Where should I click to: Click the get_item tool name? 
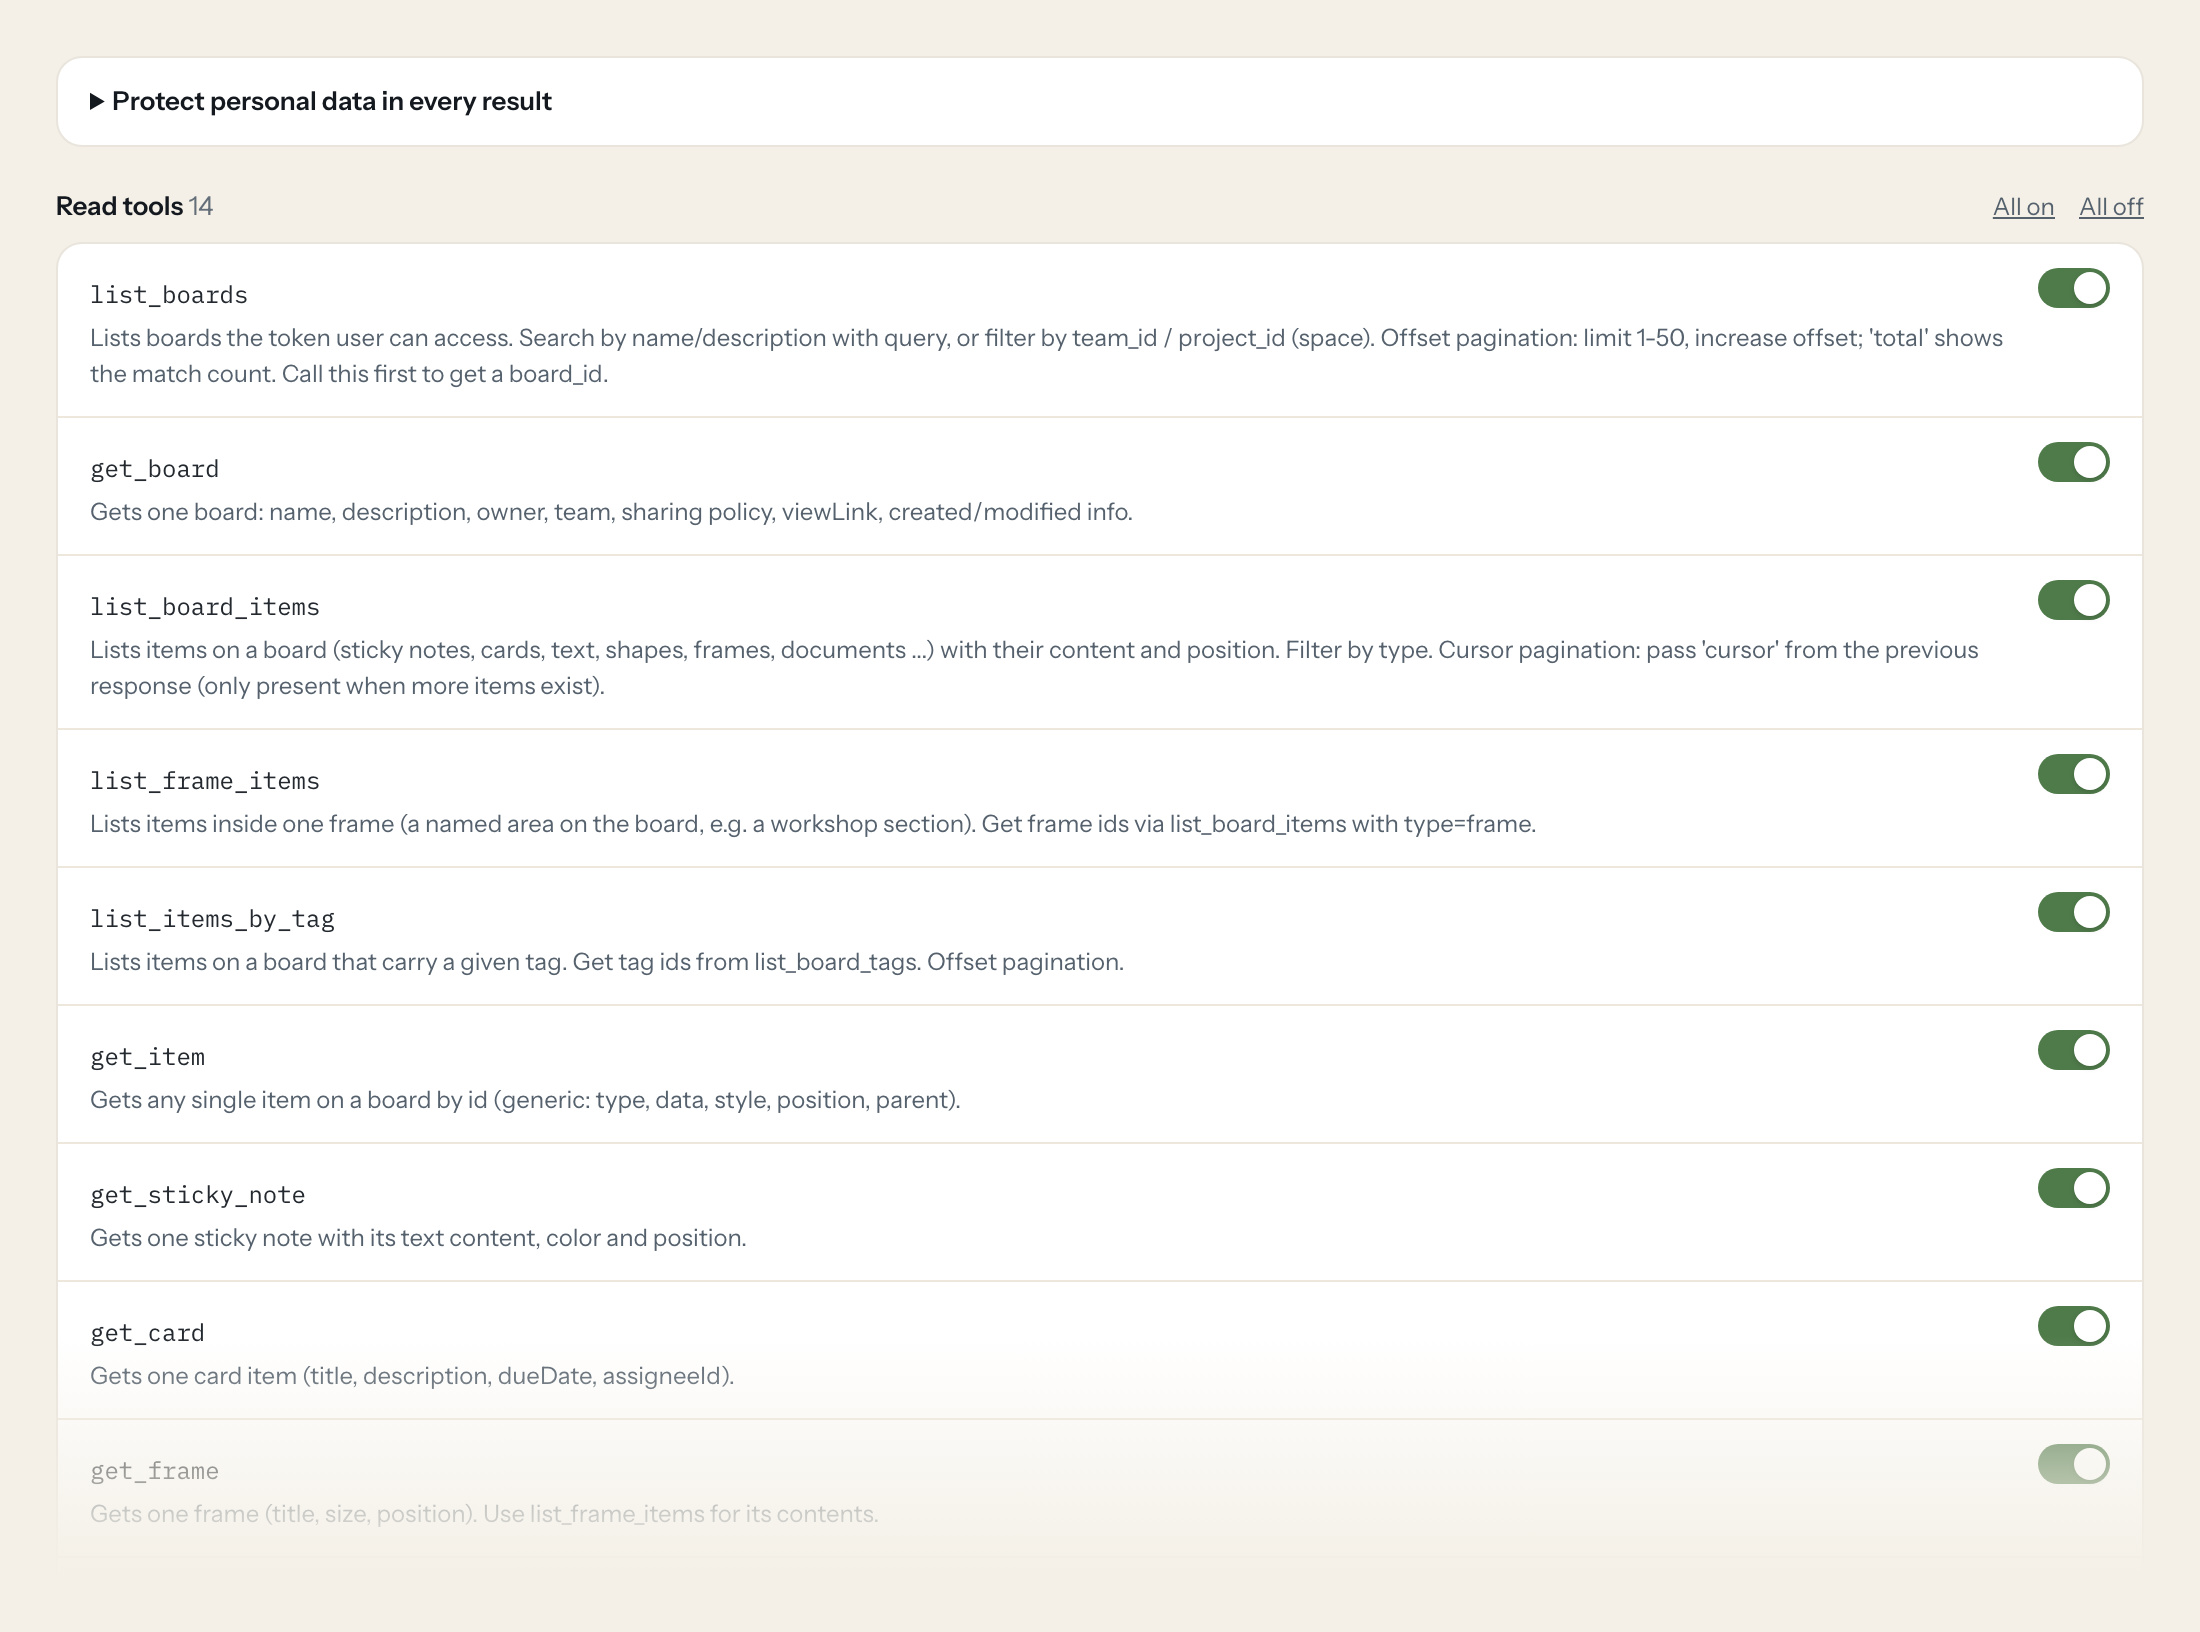click(x=147, y=1057)
